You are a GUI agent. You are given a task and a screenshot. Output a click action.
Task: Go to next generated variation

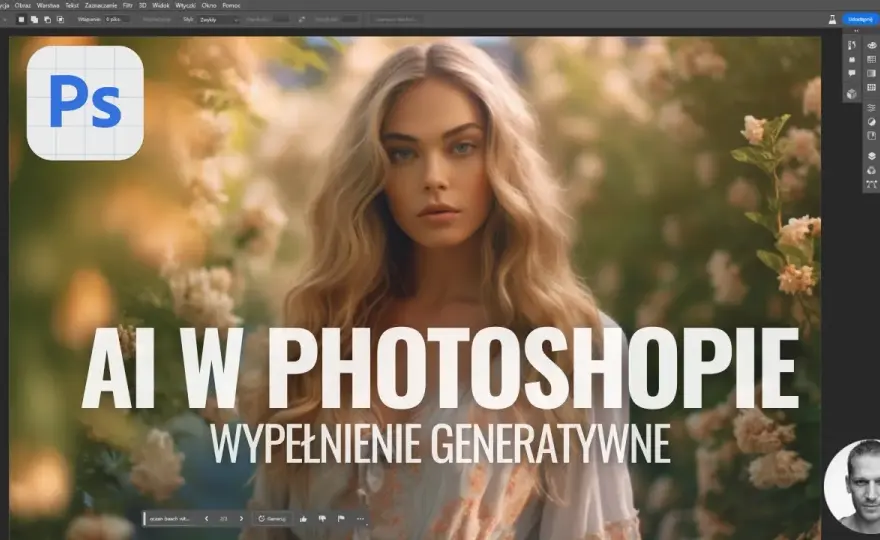point(241,519)
